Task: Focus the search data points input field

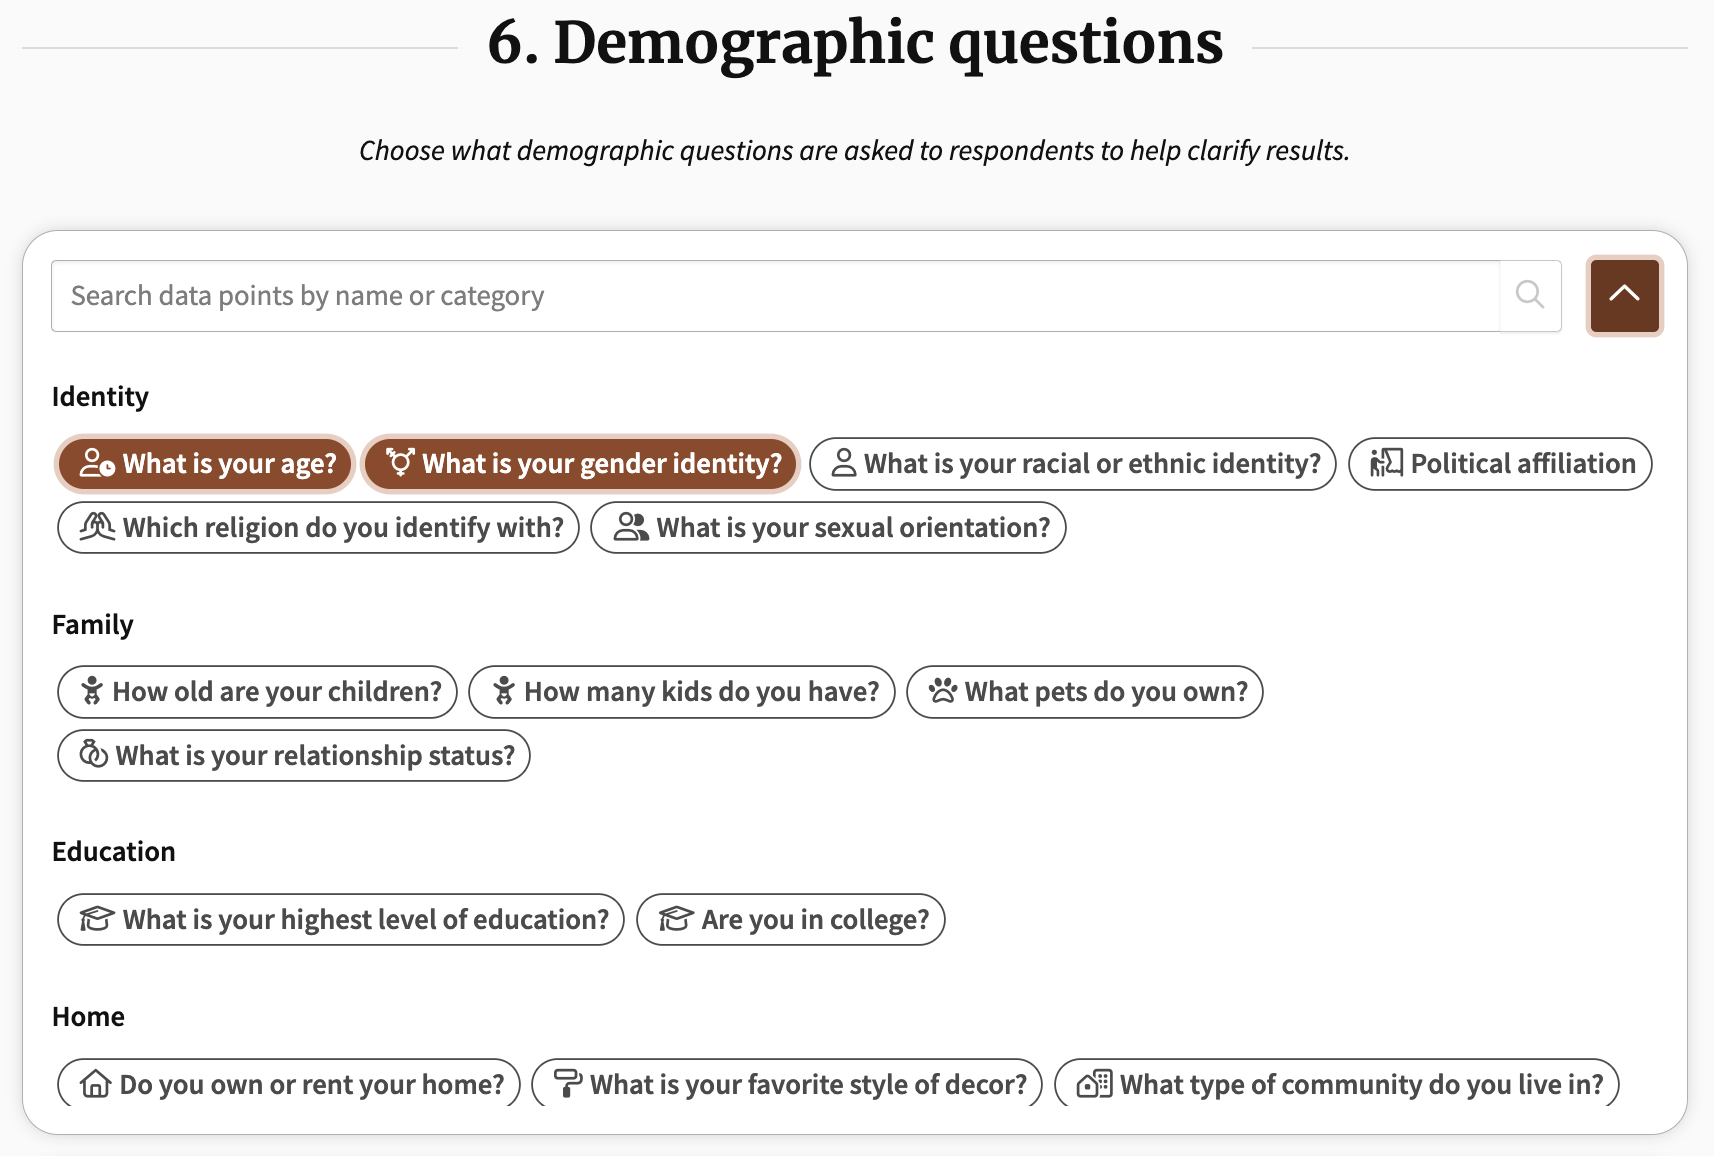Action: pyautogui.click(x=776, y=296)
